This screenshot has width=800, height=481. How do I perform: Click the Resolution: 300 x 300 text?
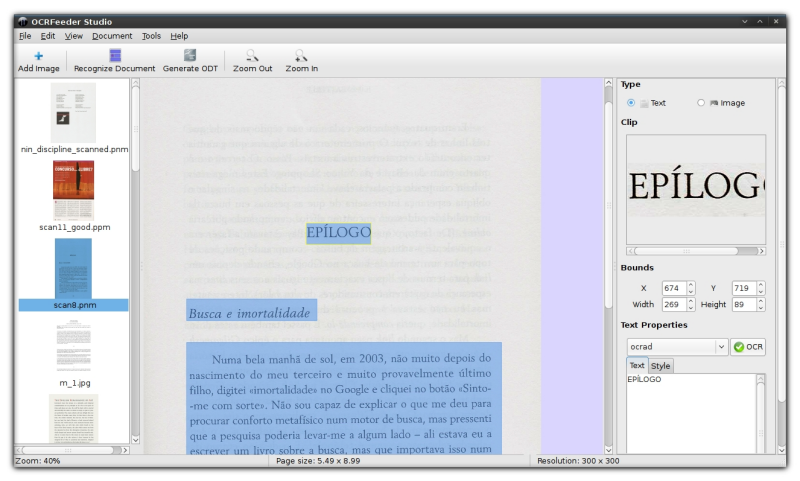578,461
